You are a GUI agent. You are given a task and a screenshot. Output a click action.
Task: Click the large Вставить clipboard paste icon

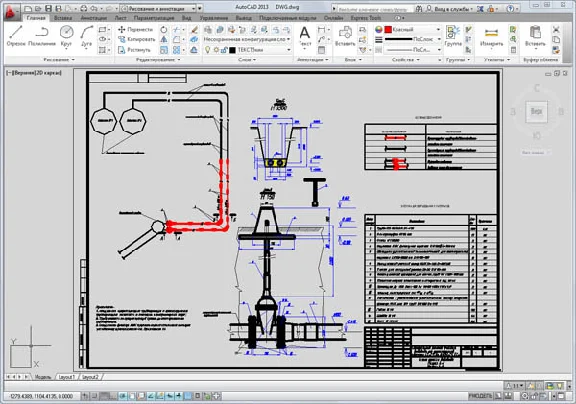point(535,36)
